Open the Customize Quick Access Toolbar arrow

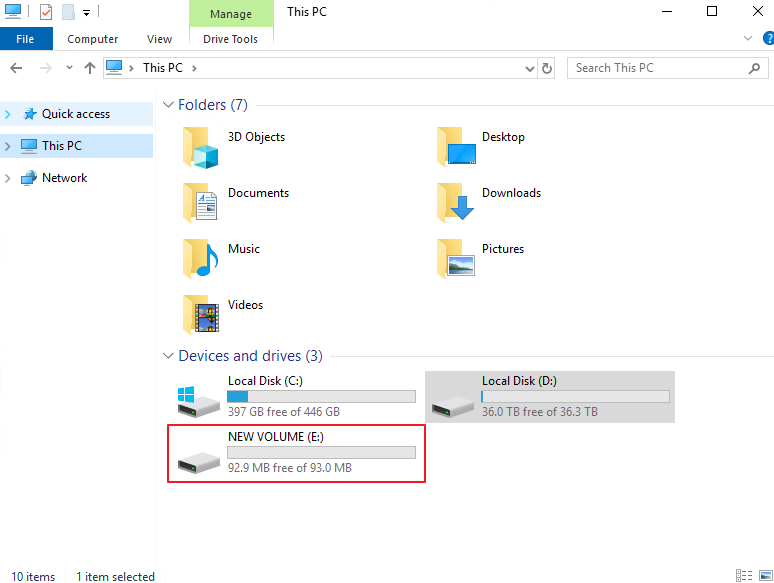(86, 13)
